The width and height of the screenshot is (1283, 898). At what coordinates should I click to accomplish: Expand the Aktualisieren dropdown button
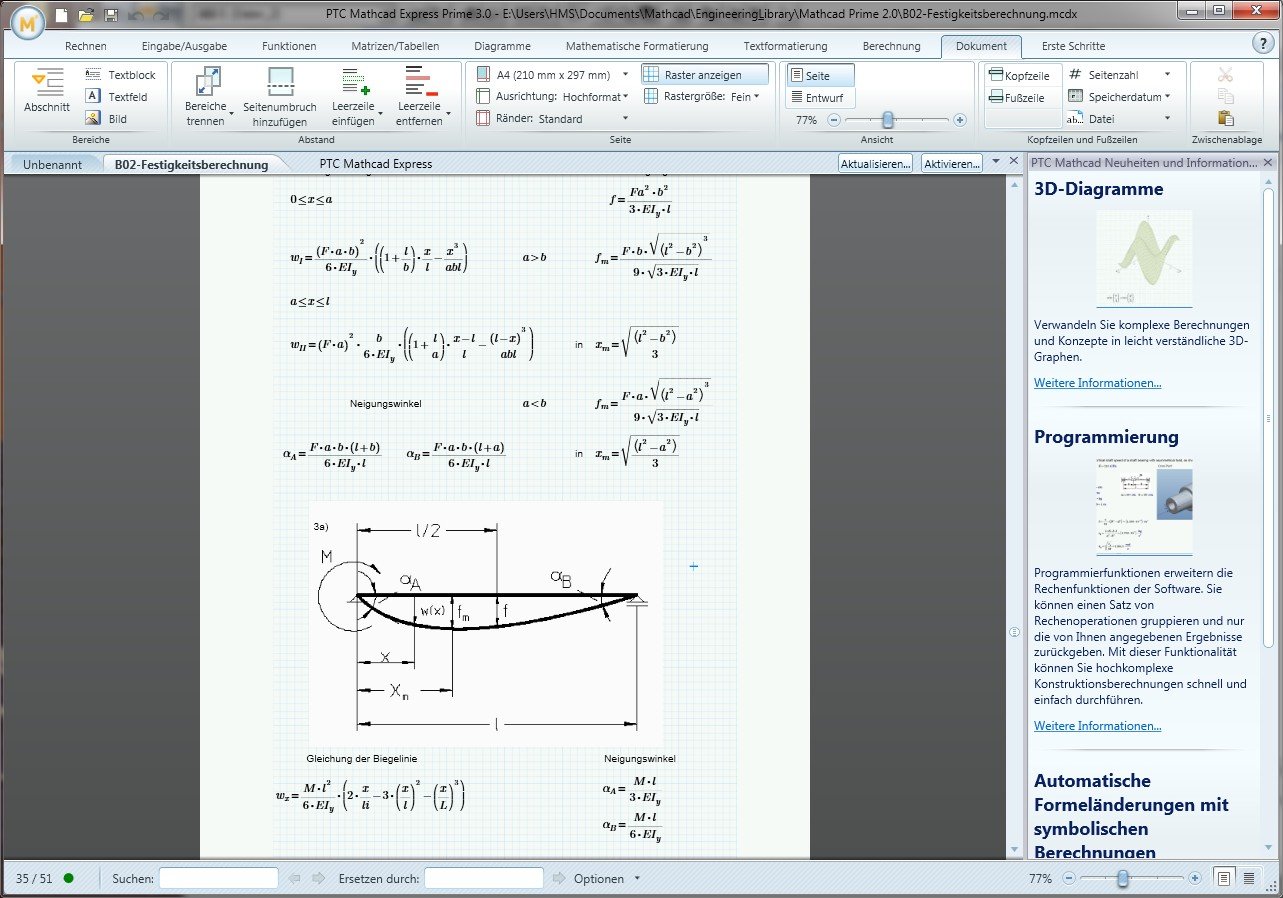[x=875, y=163]
